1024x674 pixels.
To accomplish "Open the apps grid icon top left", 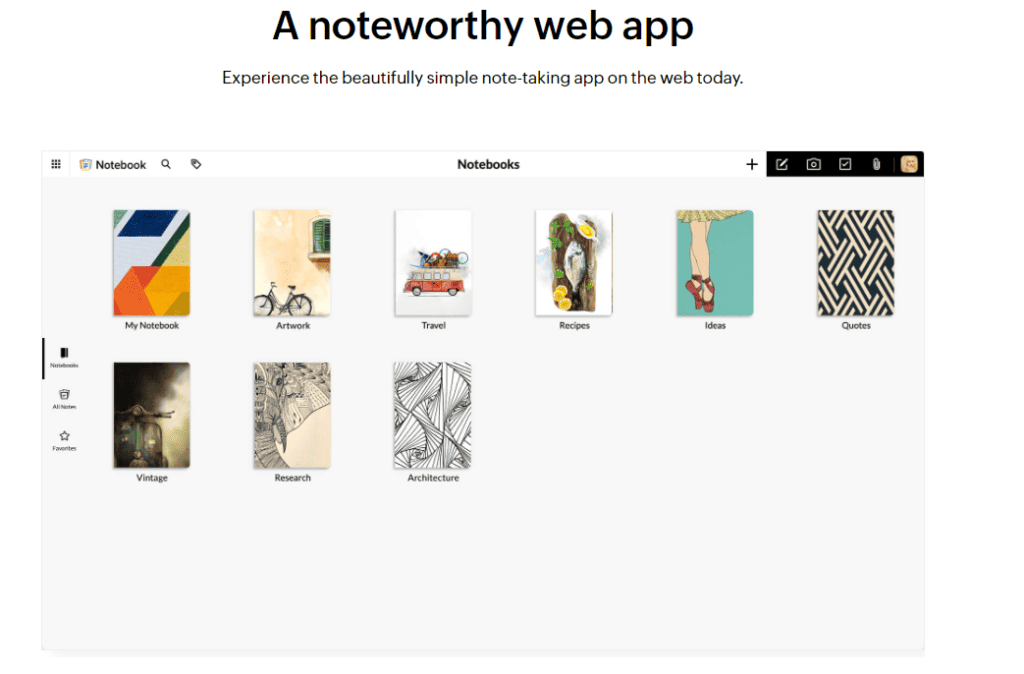I will [x=56, y=163].
